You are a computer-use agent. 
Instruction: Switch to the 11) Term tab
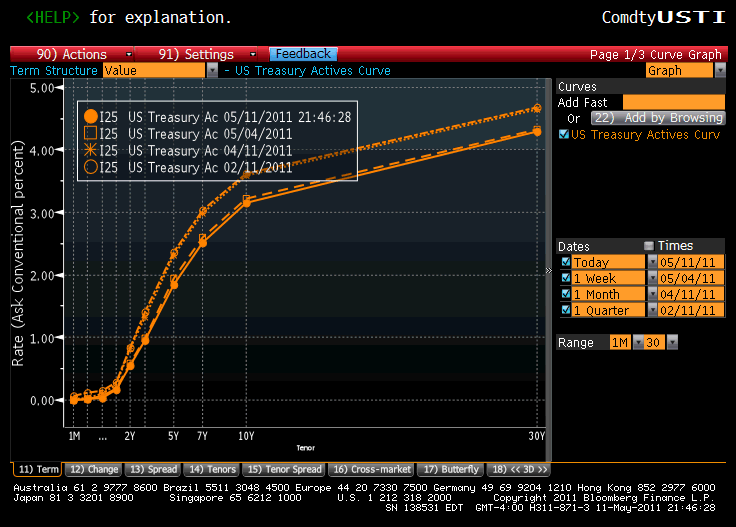[38, 469]
